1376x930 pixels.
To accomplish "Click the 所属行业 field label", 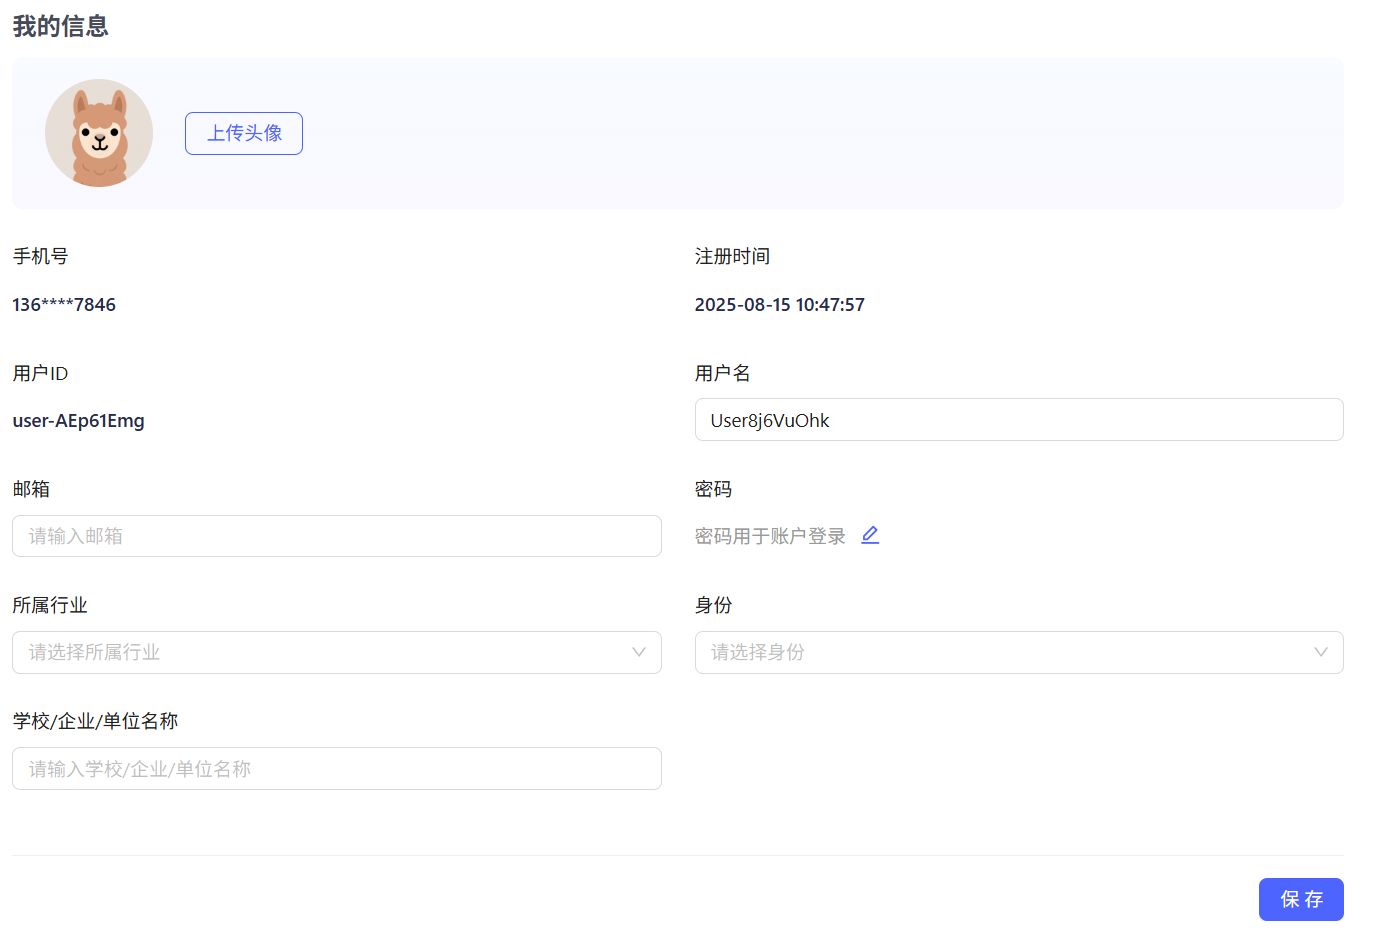I will [50, 605].
